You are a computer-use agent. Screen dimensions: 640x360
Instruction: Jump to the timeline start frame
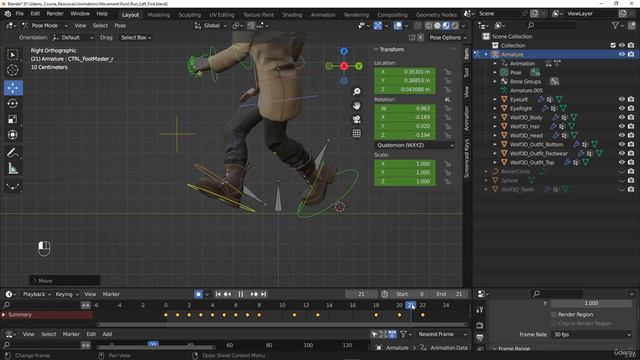[x=218, y=294]
